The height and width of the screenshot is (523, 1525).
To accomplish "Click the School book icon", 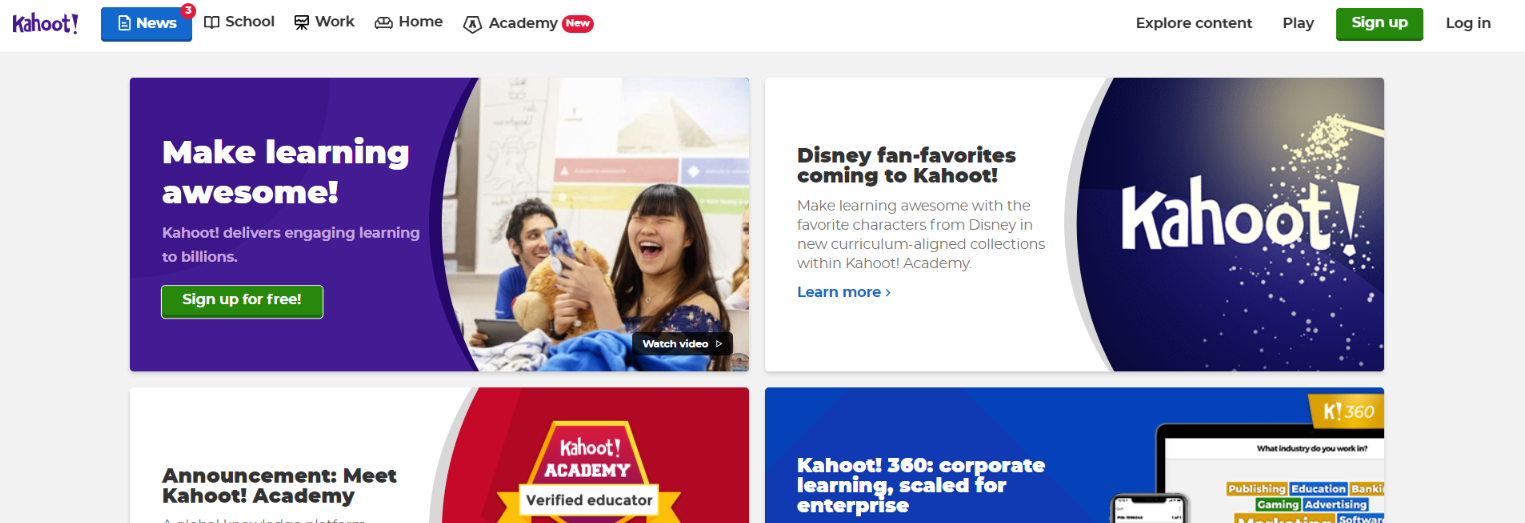I will tap(212, 22).
